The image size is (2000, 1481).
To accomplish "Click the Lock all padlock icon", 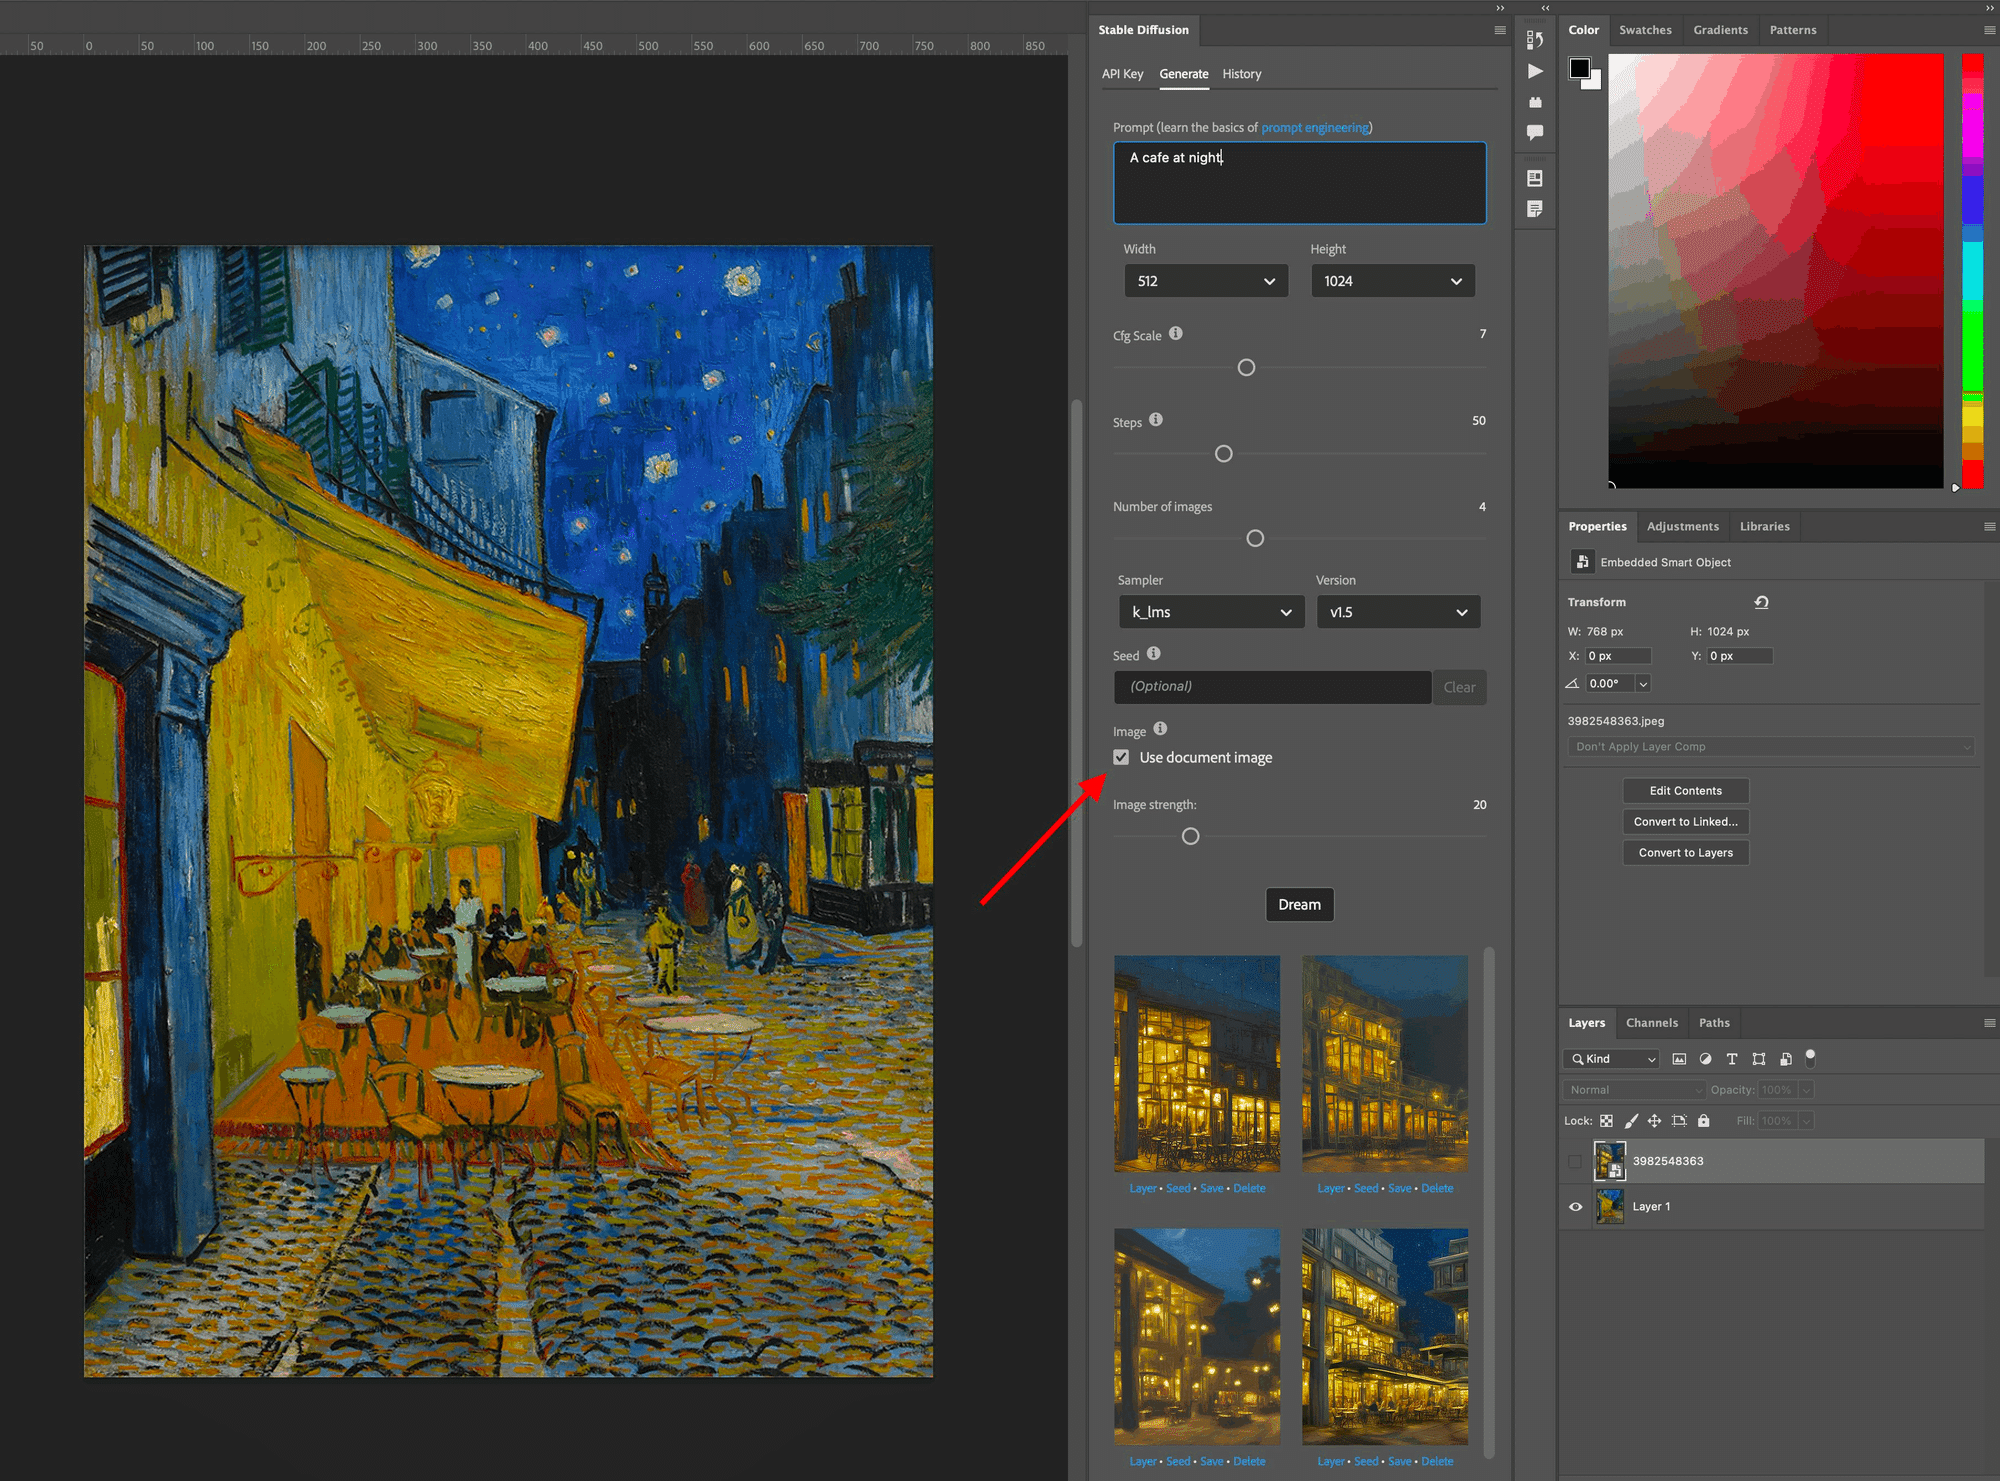I will [x=1704, y=1120].
